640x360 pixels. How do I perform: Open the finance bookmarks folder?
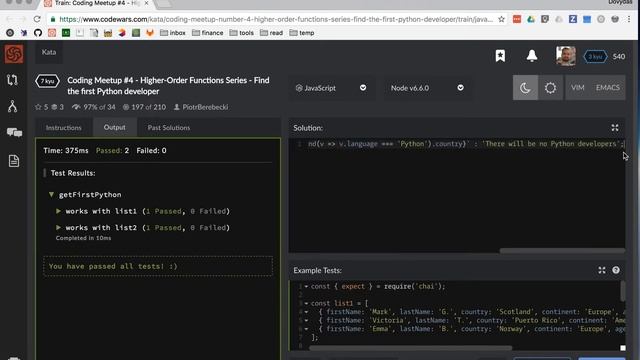[x=208, y=33]
